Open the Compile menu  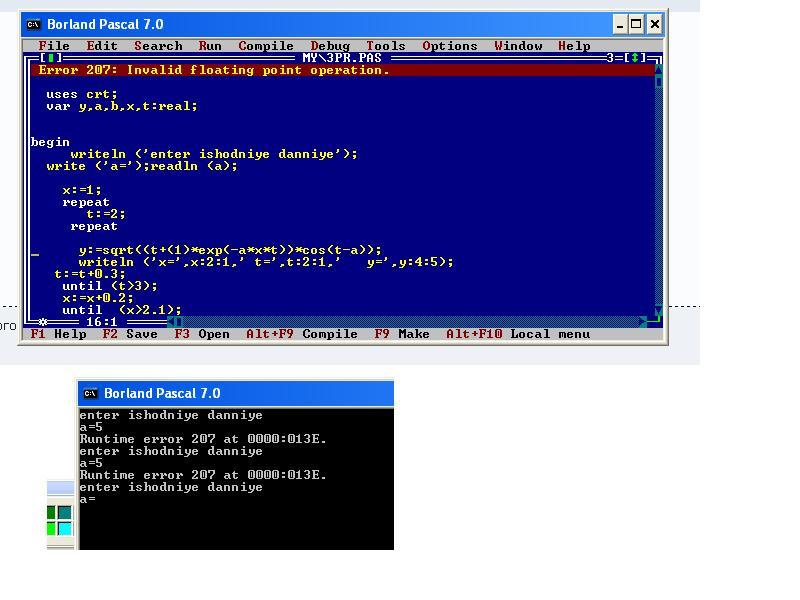click(266, 46)
